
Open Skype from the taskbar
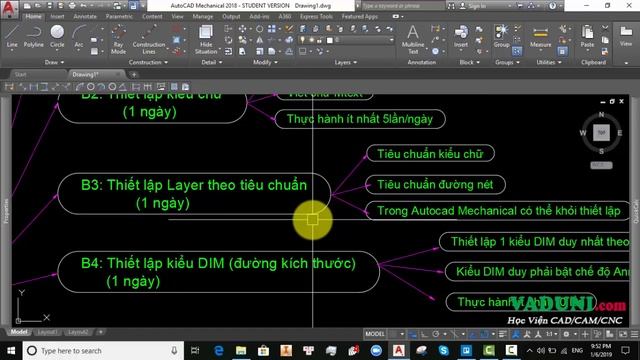pos(444,350)
